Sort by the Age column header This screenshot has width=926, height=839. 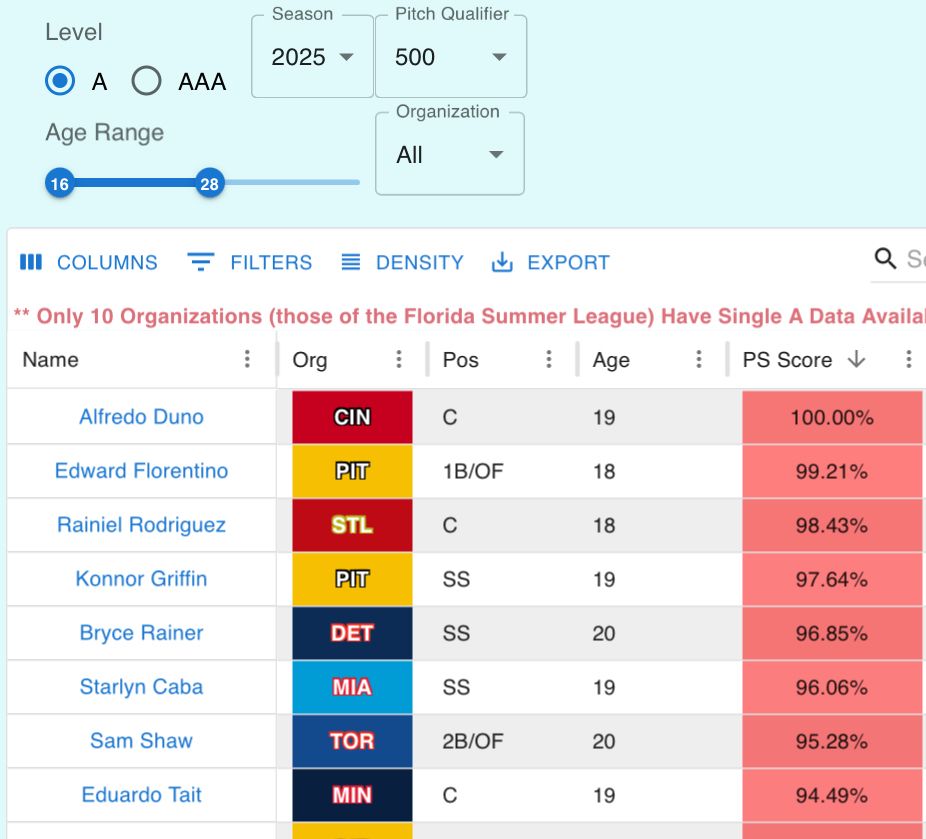[611, 360]
